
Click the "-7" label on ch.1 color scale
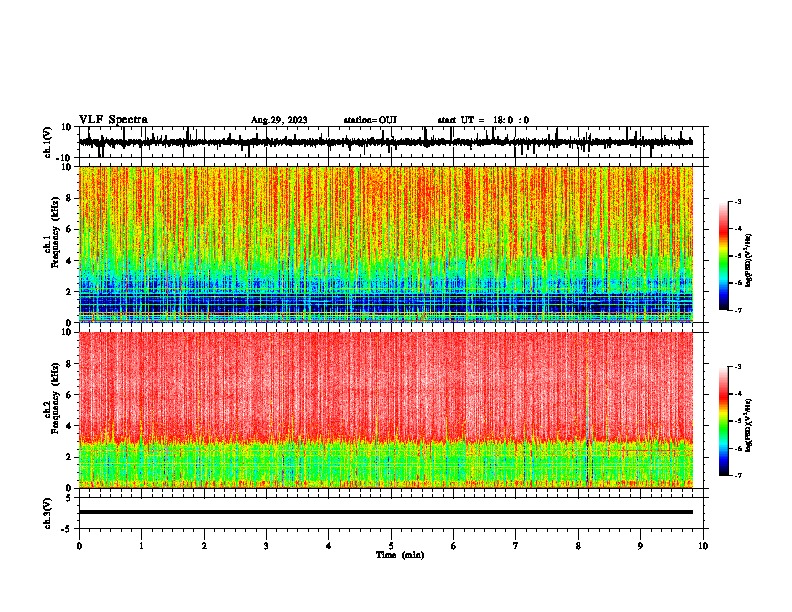point(738,310)
